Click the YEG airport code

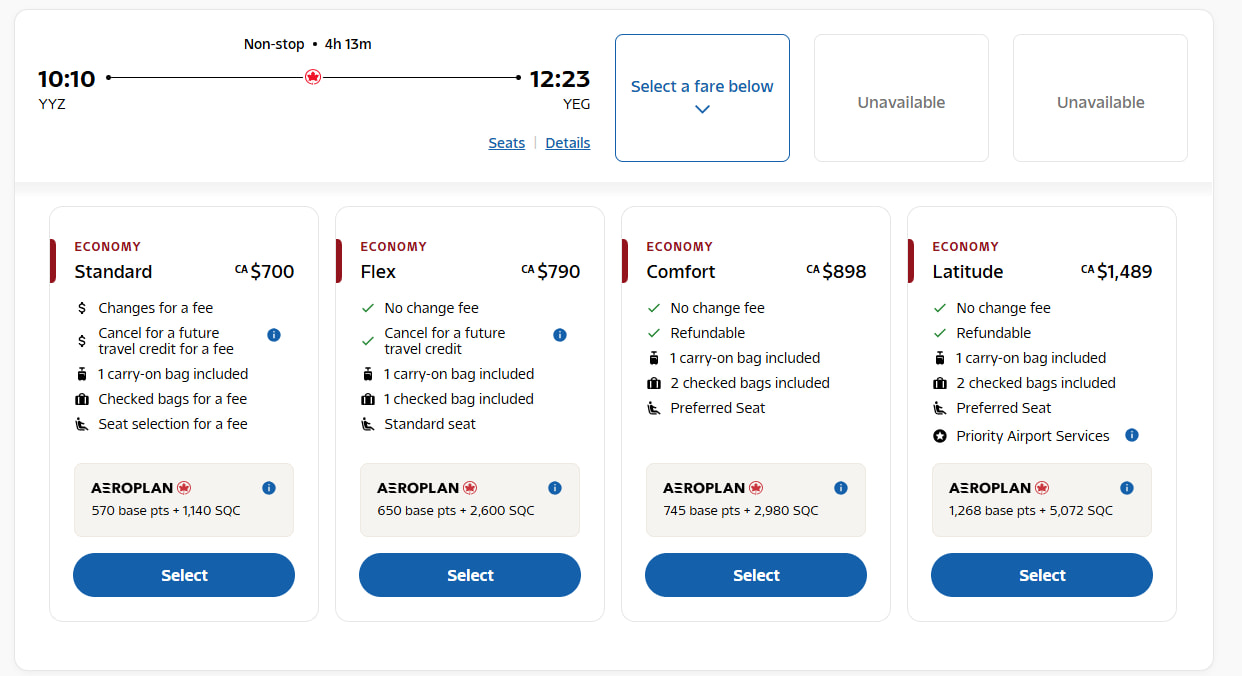pyautogui.click(x=577, y=103)
